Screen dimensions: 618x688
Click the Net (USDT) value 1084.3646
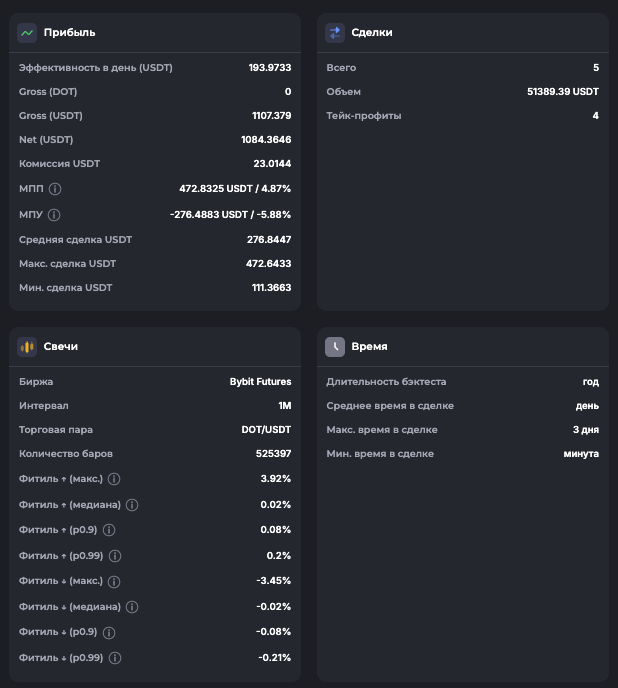(x=266, y=140)
